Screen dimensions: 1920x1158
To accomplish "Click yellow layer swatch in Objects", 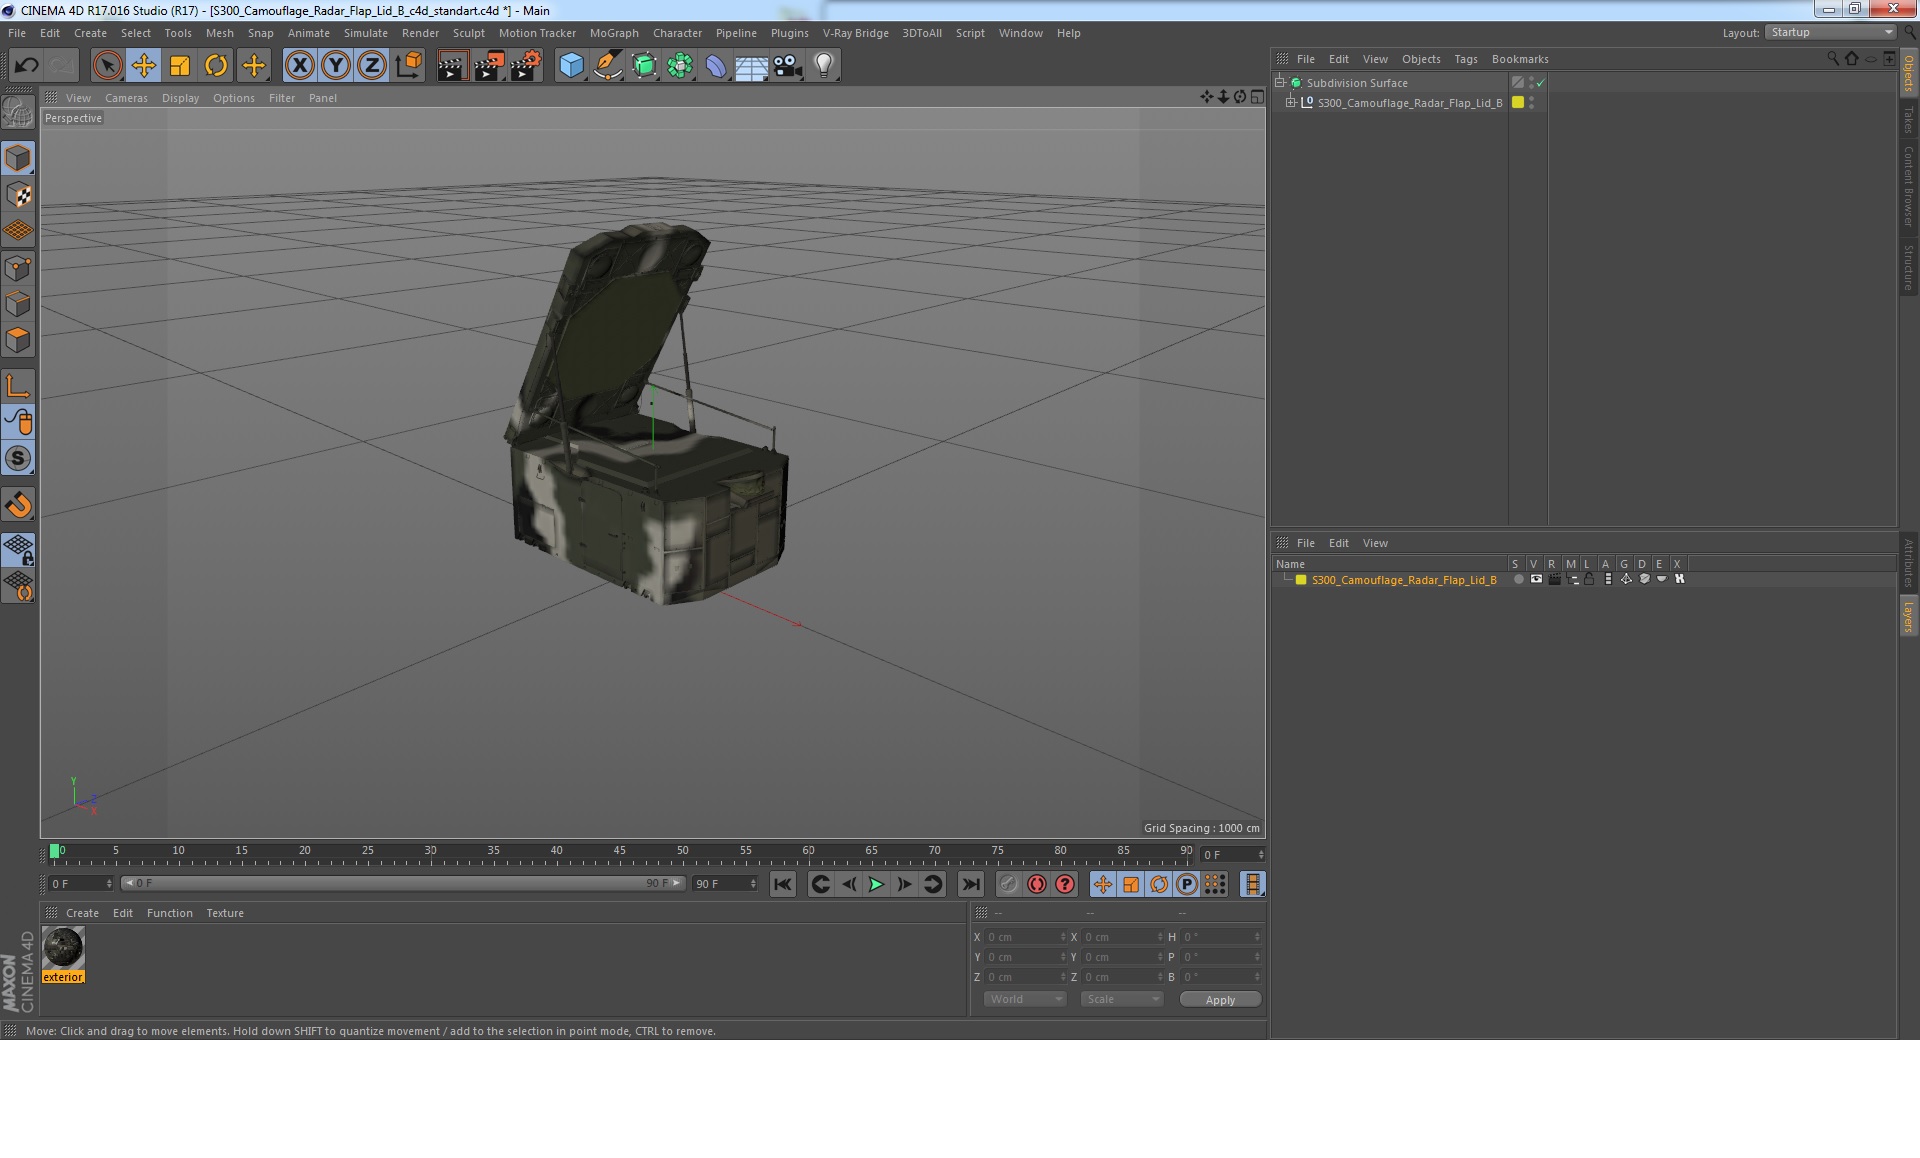I will pos(1518,102).
